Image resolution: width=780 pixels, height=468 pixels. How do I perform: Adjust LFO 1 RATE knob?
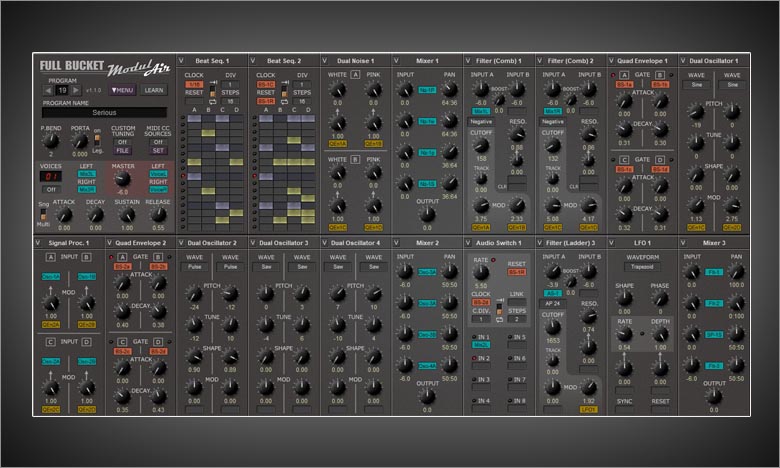pyautogui.click(x=624, y=334)
